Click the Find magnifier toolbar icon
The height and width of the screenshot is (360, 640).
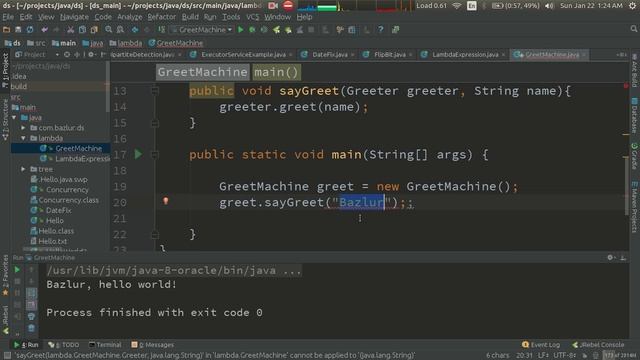point(109,30)
